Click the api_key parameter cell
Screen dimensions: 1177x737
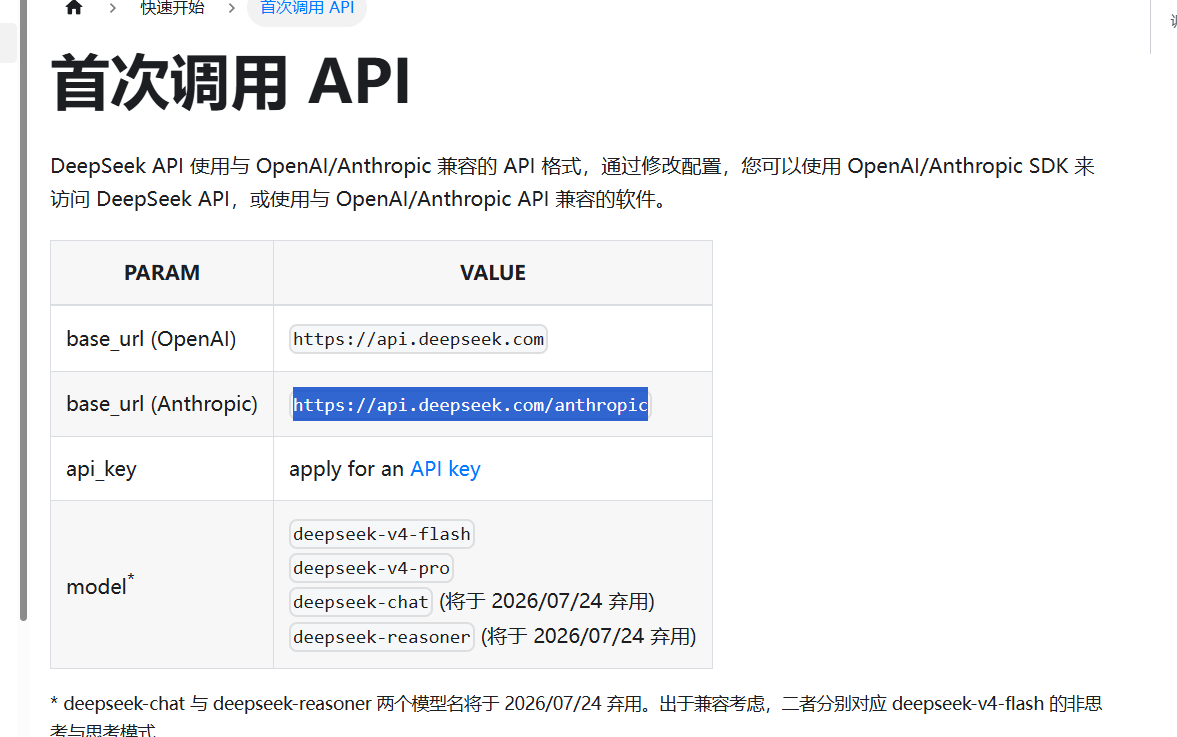pos(161,469)
